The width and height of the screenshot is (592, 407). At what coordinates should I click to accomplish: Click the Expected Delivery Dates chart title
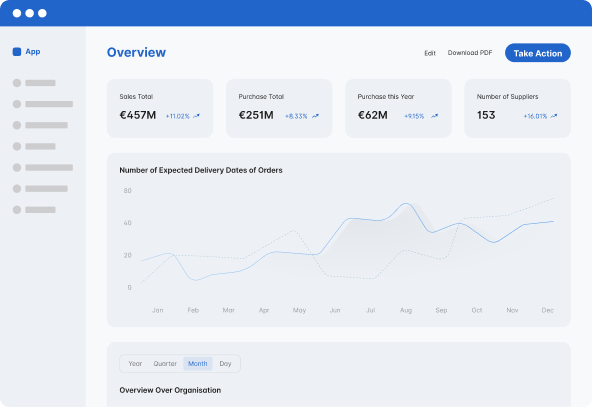(201, 170)
